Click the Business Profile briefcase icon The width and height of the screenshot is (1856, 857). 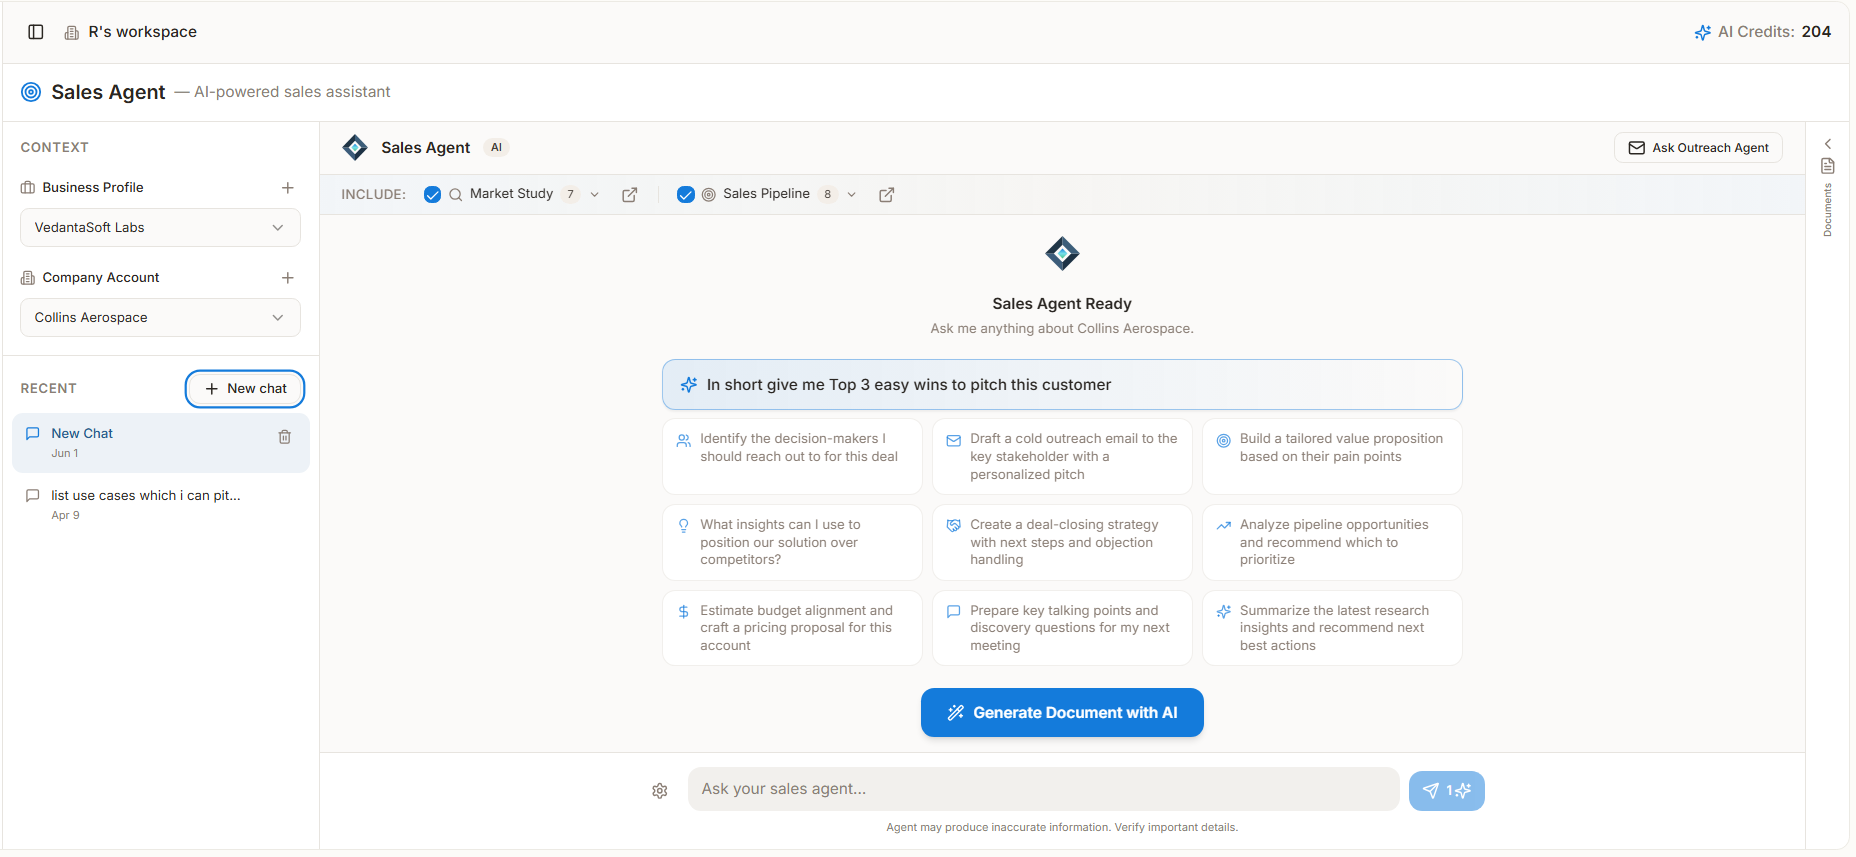(x=28, y=188)
